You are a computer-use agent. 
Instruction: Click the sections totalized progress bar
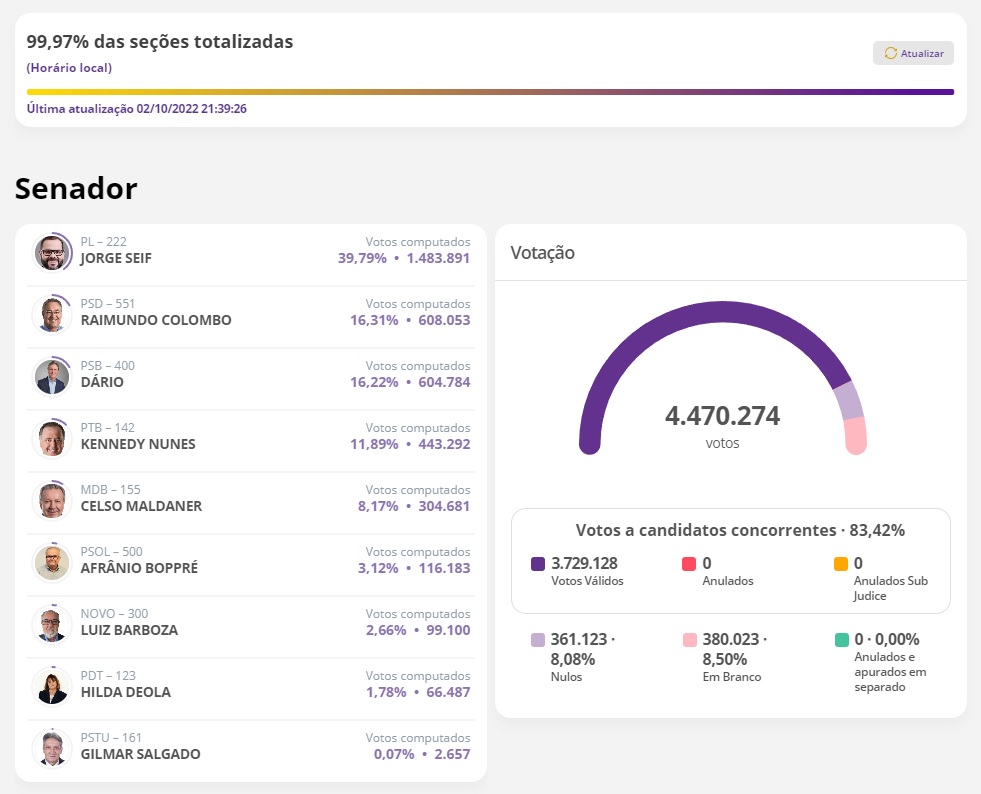pos(490,92)
